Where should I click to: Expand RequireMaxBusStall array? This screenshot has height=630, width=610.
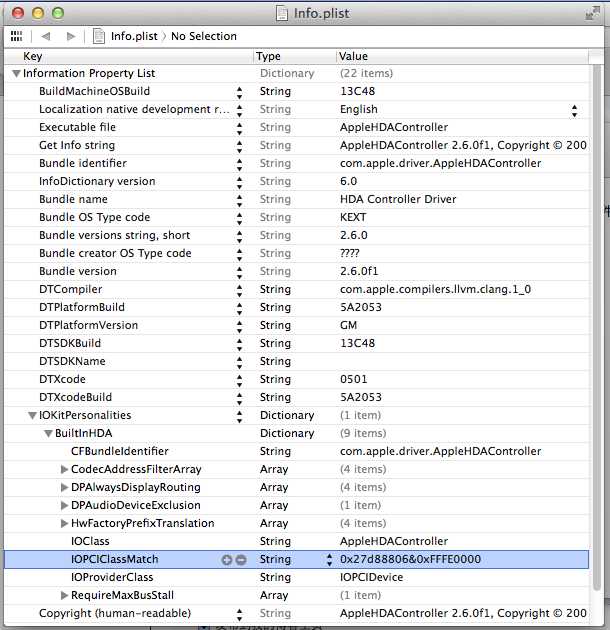pyautogui.click(x=64, y=595)
